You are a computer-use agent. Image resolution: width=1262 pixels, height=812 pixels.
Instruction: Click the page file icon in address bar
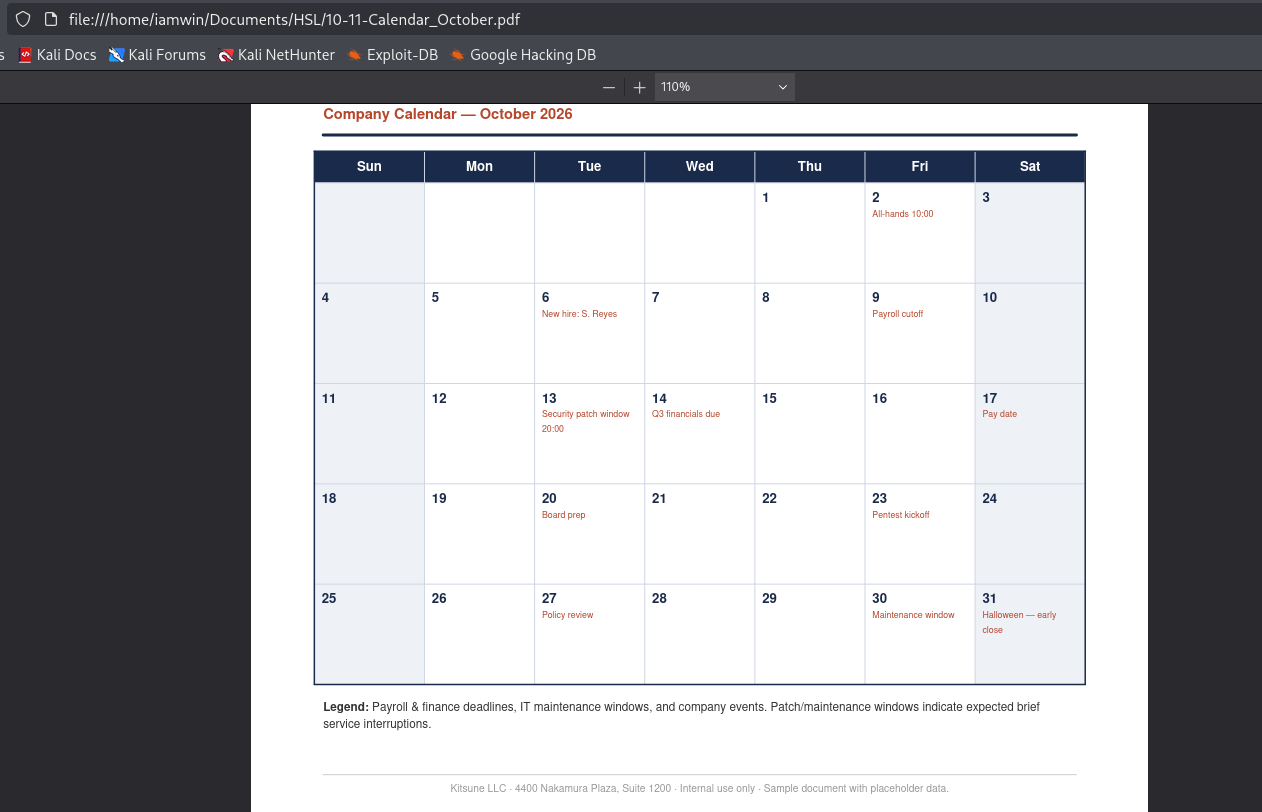click(51, 19)
